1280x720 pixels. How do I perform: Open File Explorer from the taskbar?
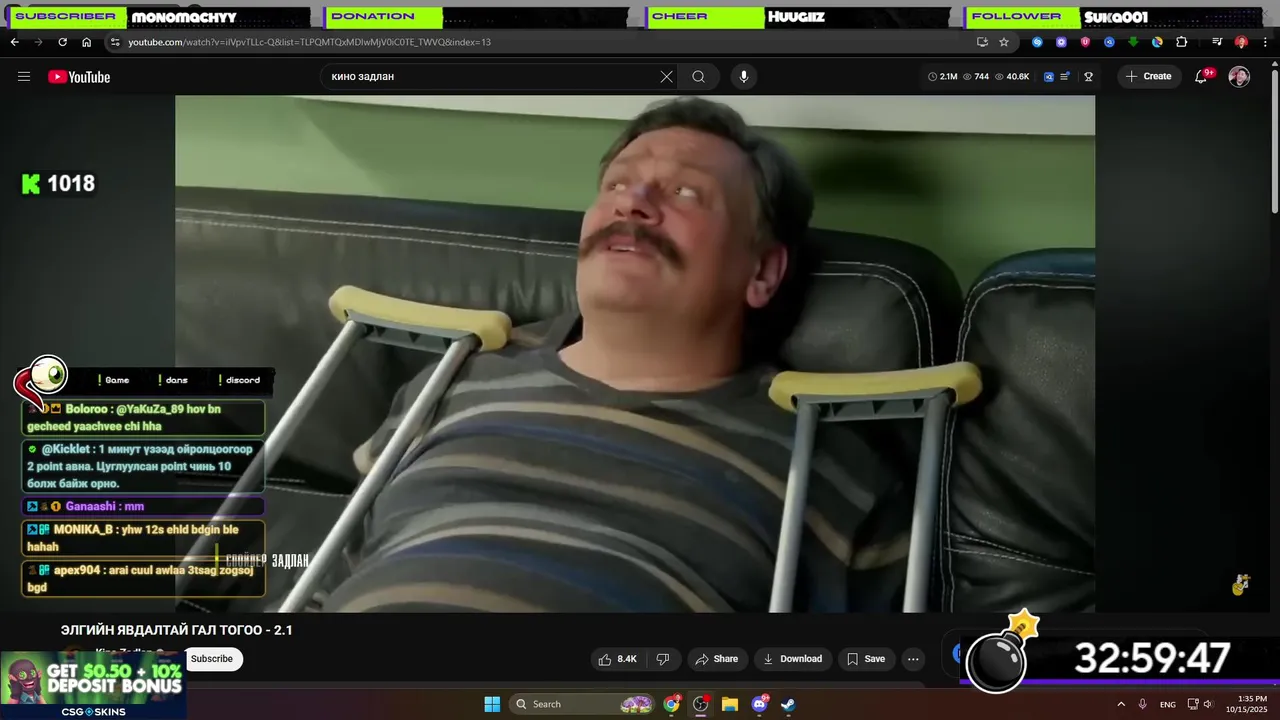click(730, 704)
